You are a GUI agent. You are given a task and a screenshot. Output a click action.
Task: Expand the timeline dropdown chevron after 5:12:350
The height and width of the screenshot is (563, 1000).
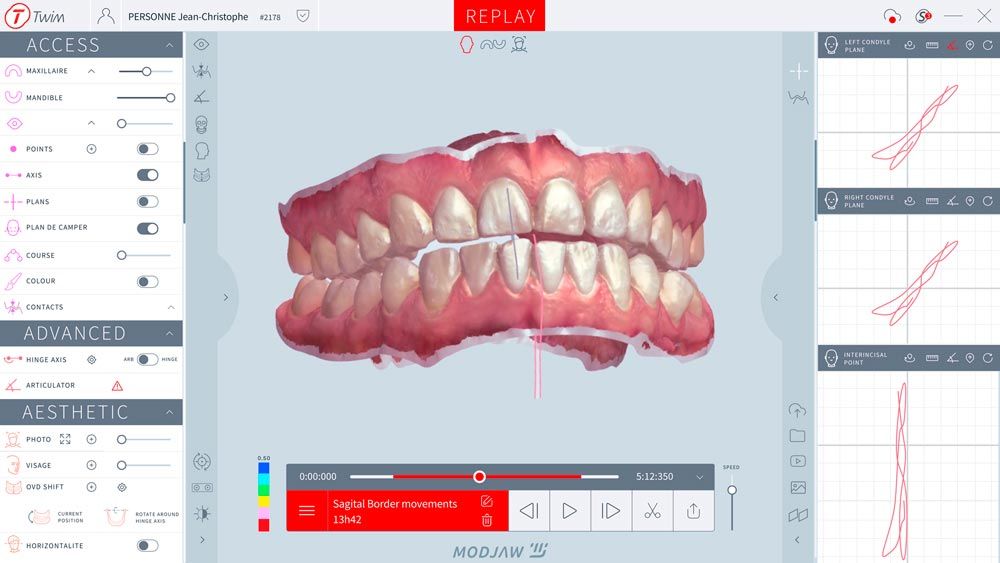pos(700,478)
